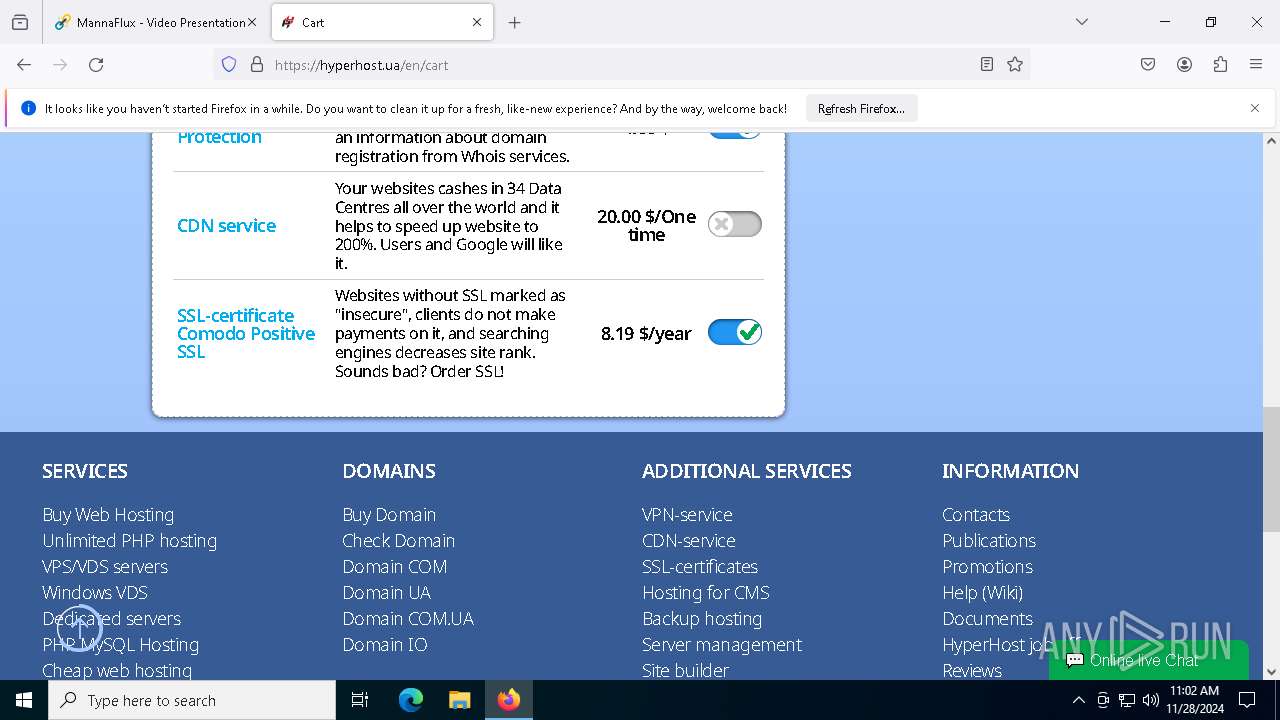The image size is (1280, 720).
Task: Open Task View in taskbar
Action: [x=360, y=700]
